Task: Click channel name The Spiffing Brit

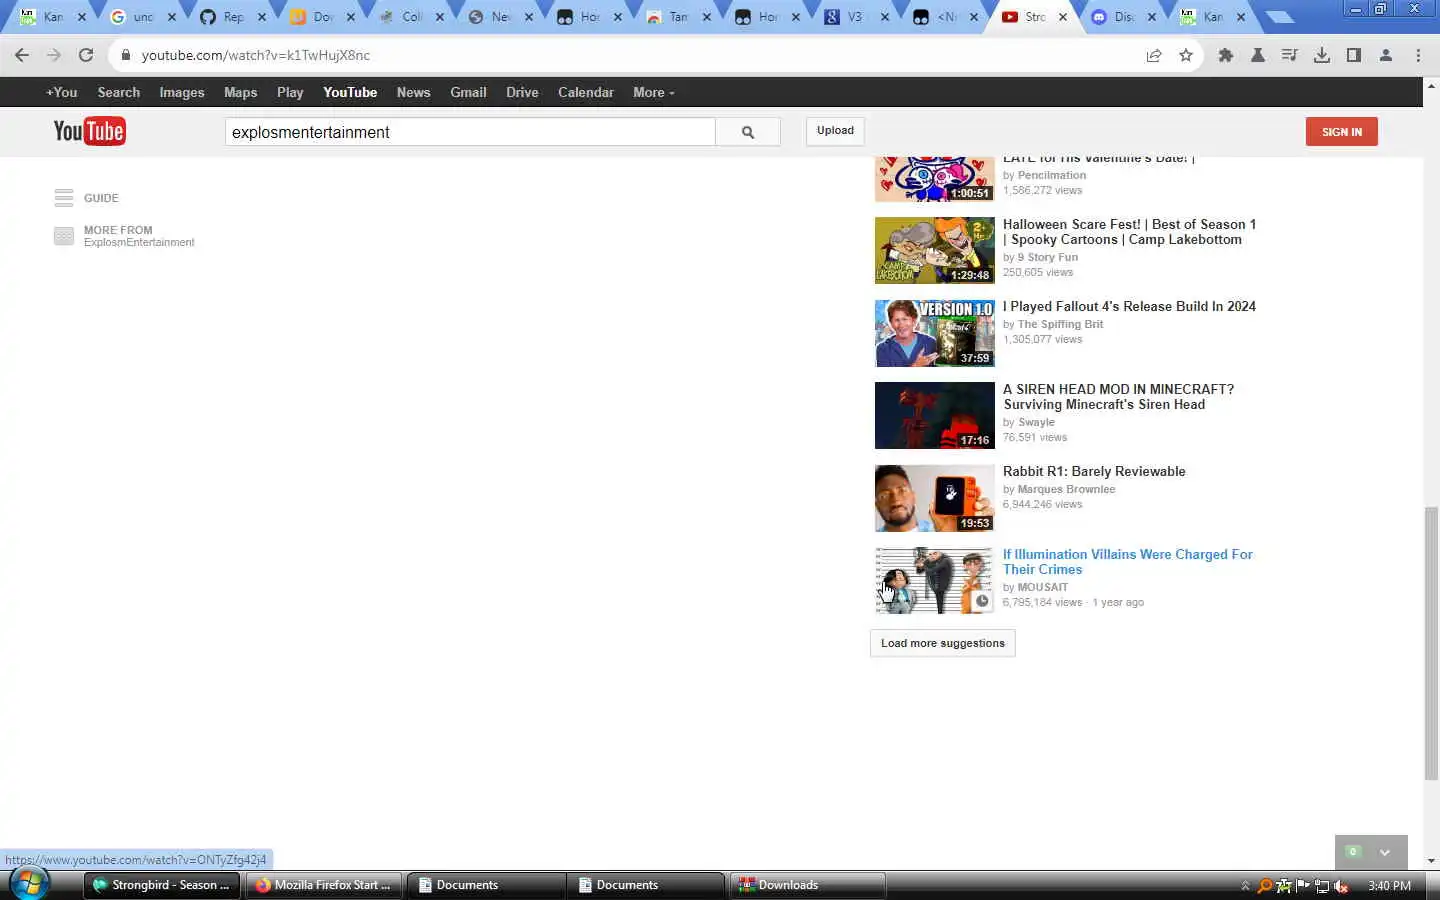Action: coord(1060,324)
